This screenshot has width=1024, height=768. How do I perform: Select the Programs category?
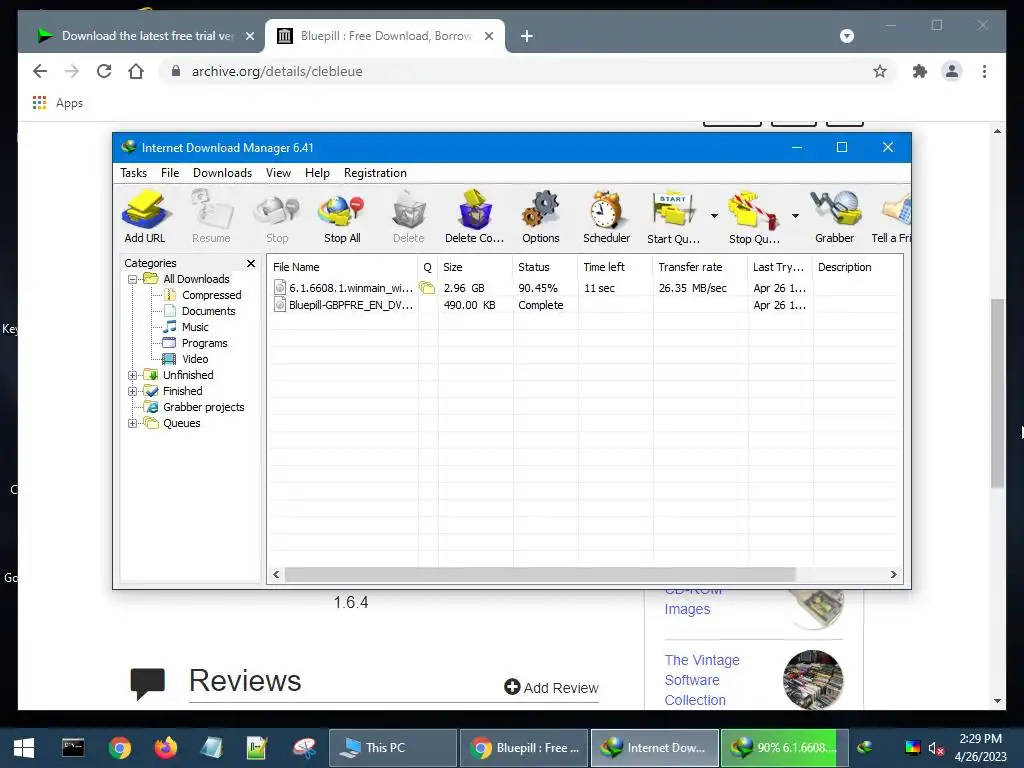pos(204,344)
